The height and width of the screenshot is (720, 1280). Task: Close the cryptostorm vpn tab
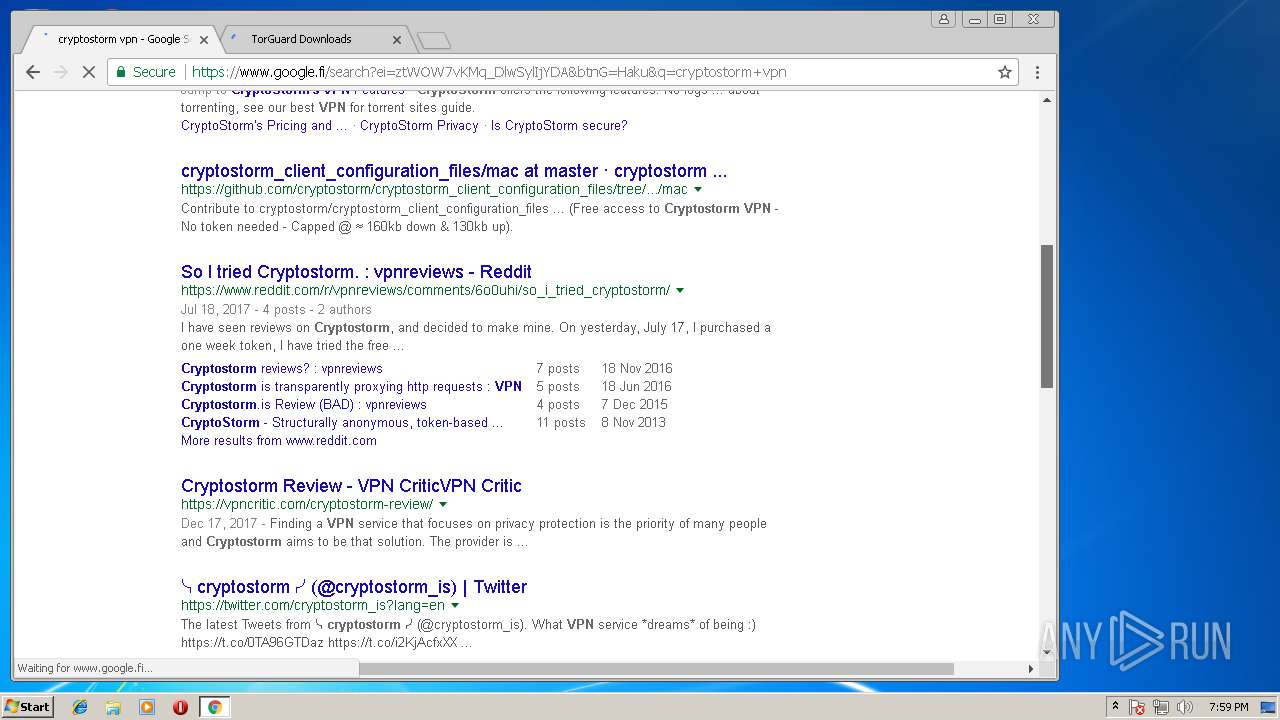204,40
